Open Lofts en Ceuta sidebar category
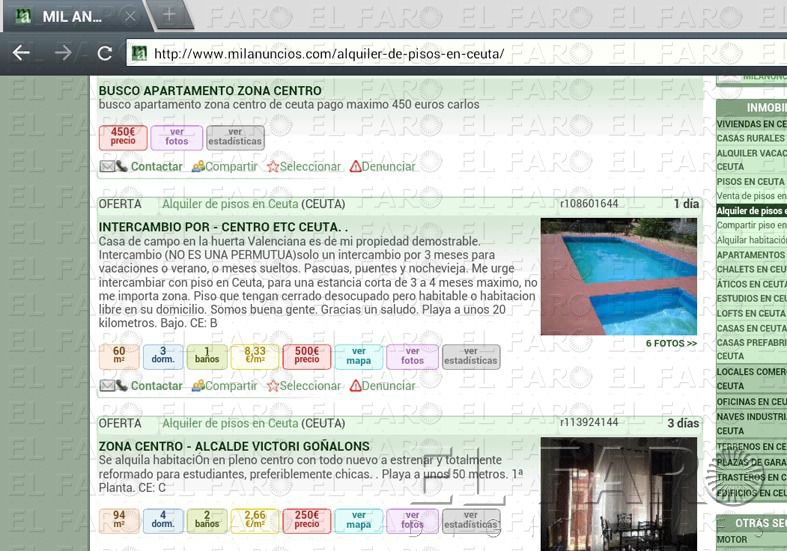Screen dimensions: 787x551 pos(751,314)
